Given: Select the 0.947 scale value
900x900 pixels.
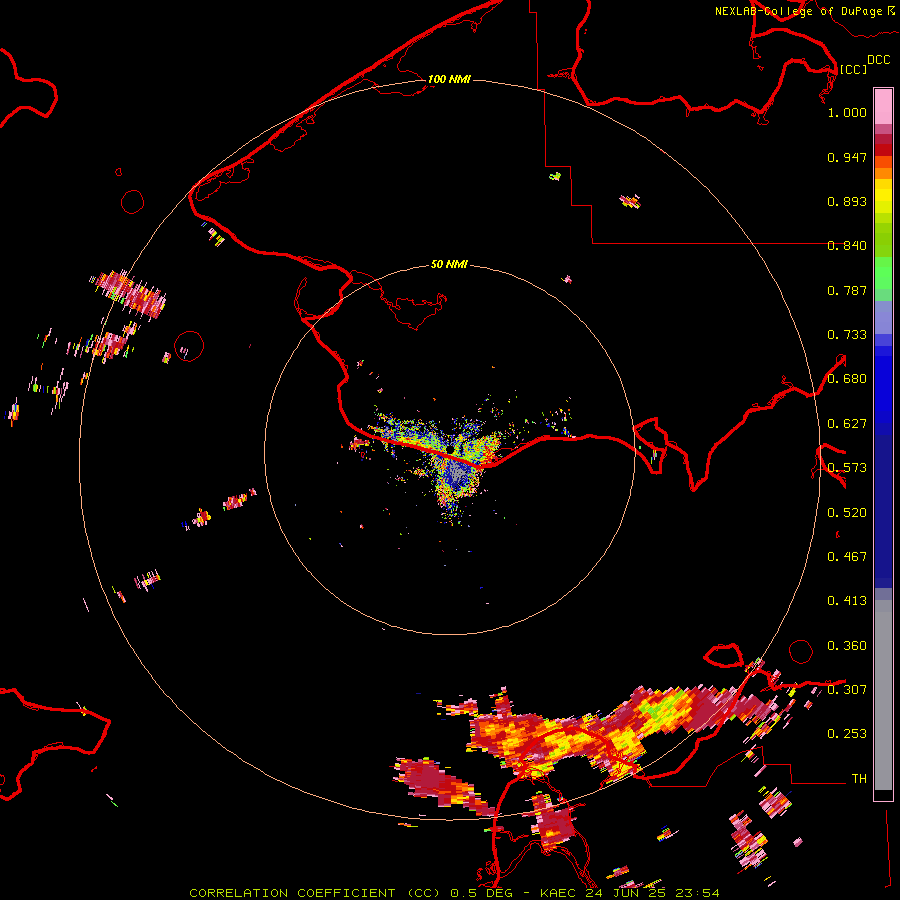Looking at the screenshot, I should coord(847,157).
